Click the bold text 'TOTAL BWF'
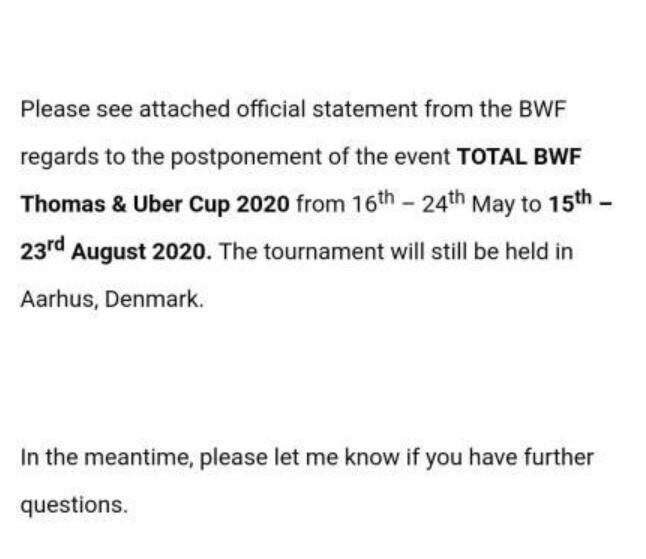646x559 pixels. coord(519,157)
